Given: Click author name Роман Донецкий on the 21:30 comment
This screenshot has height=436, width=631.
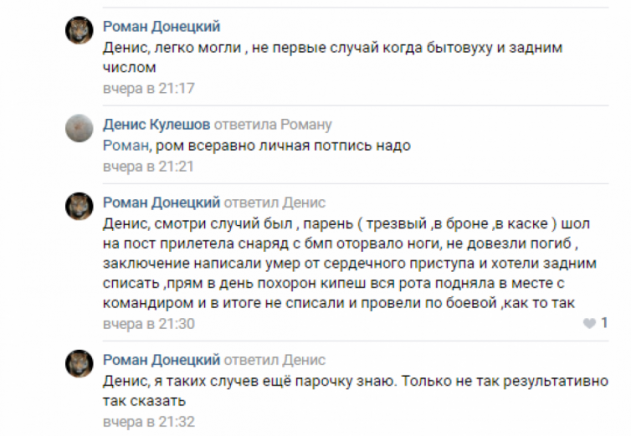Looking at the screenshot, I should pyautogui.click(x=162, y=201).
